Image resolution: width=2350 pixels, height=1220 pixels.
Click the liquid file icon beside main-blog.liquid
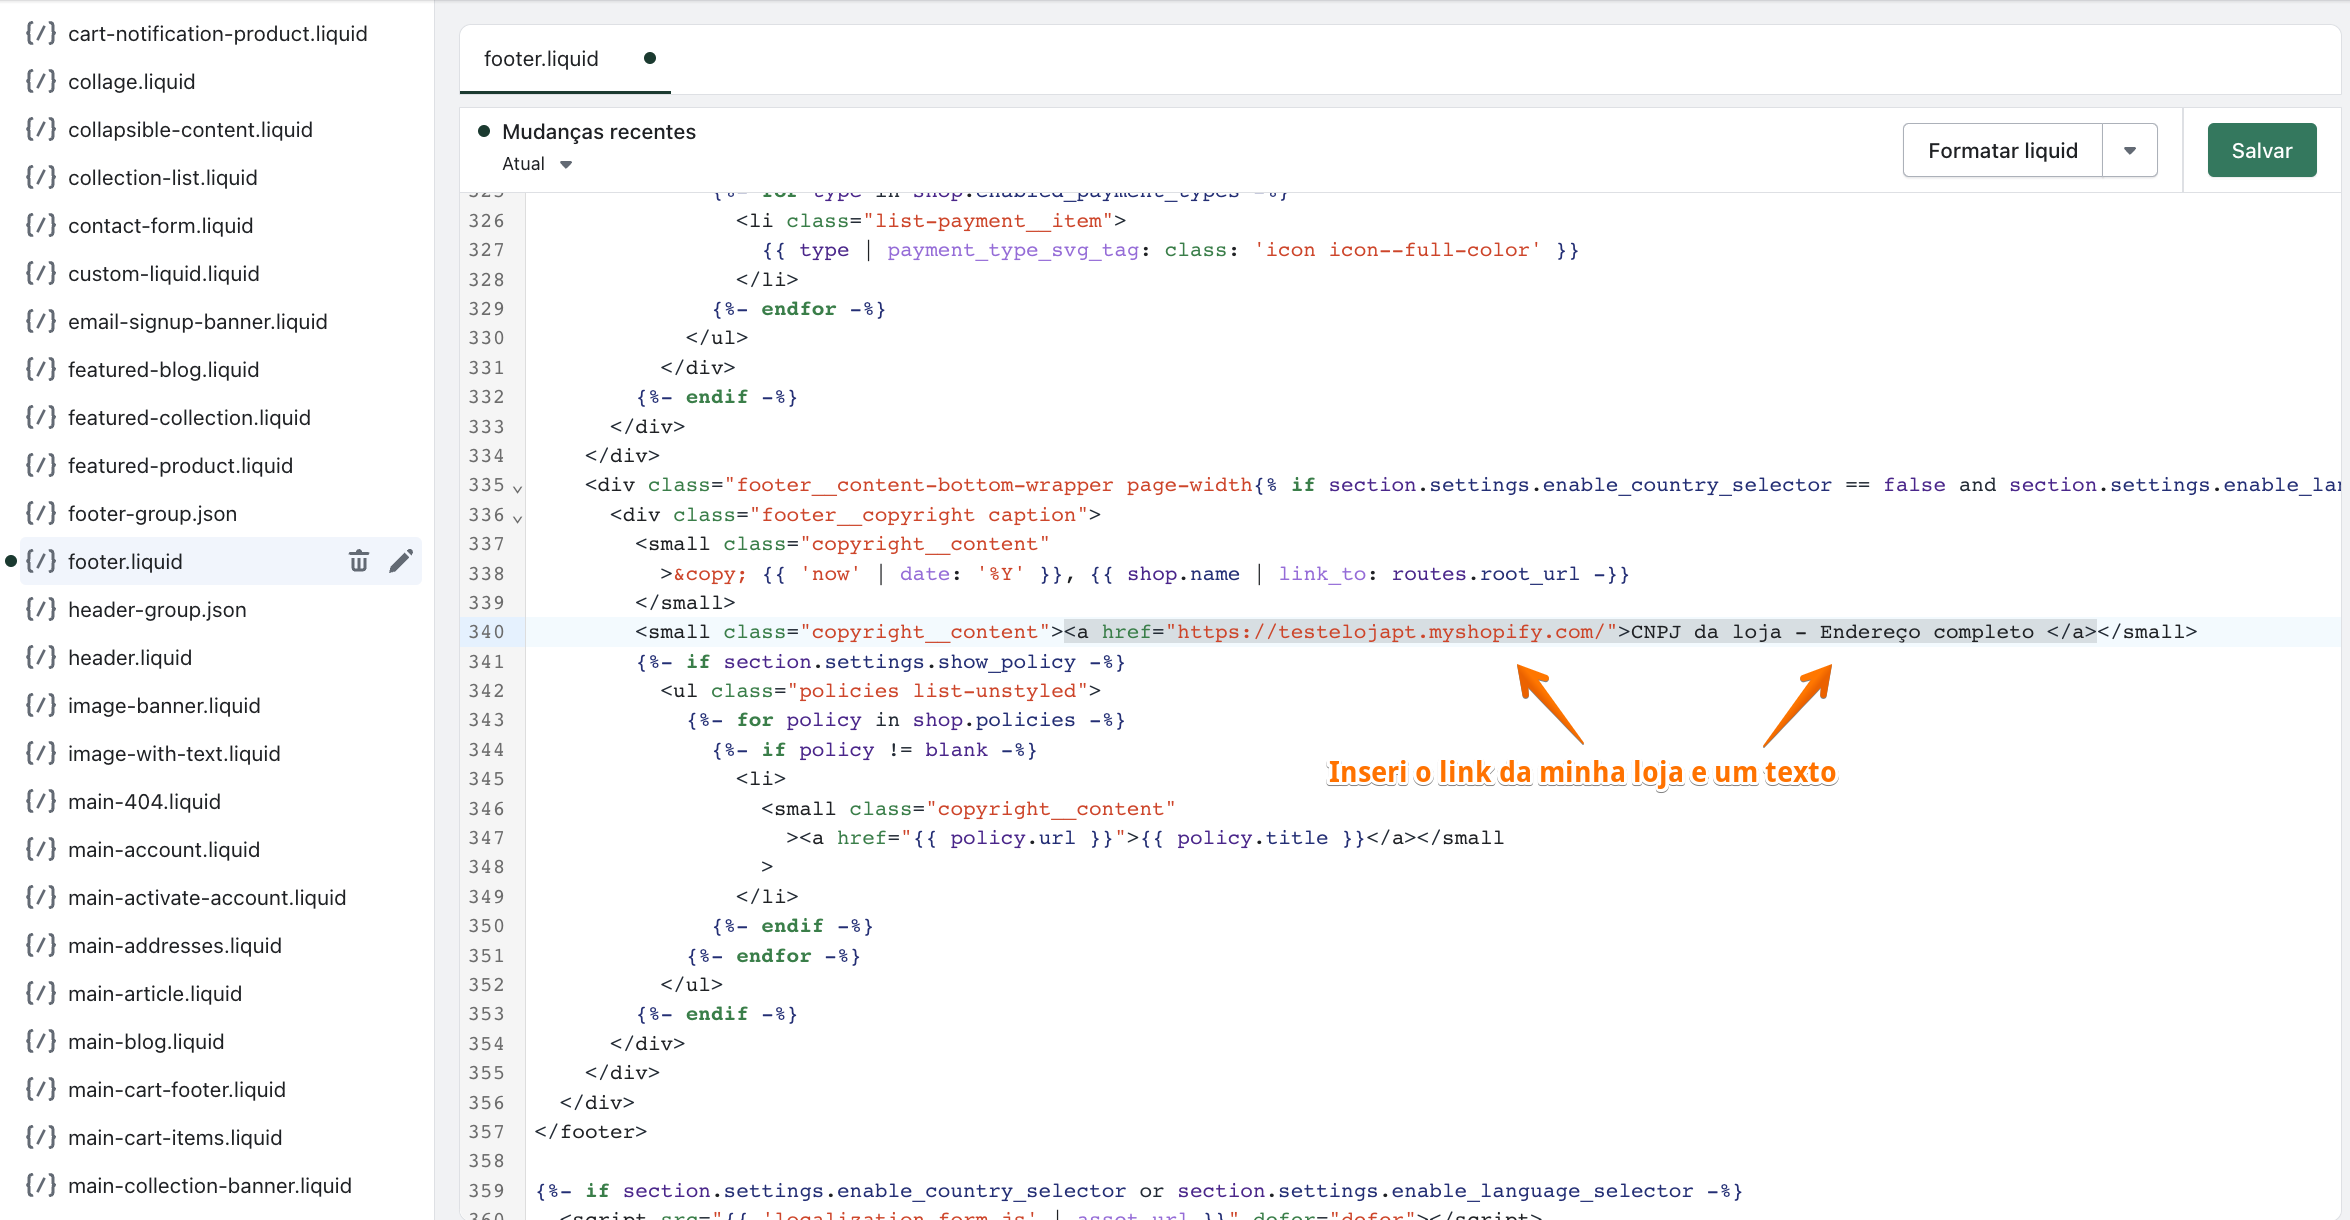point(41,1041)
